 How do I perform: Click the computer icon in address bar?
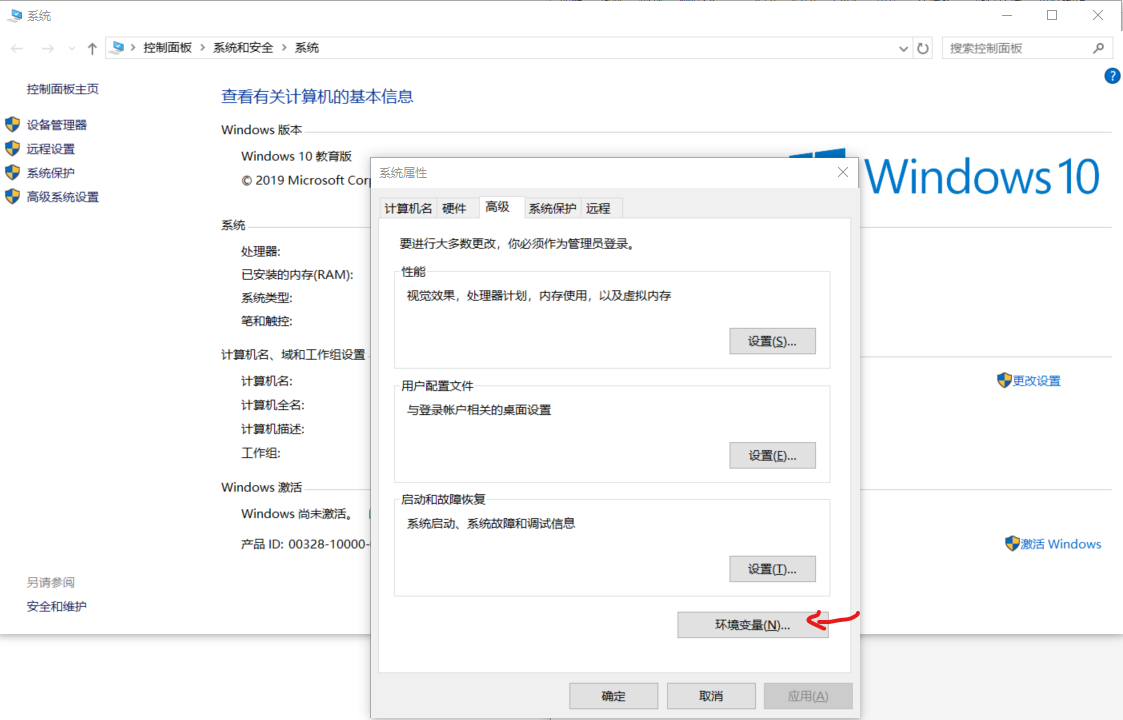click(x=118, y=47)
